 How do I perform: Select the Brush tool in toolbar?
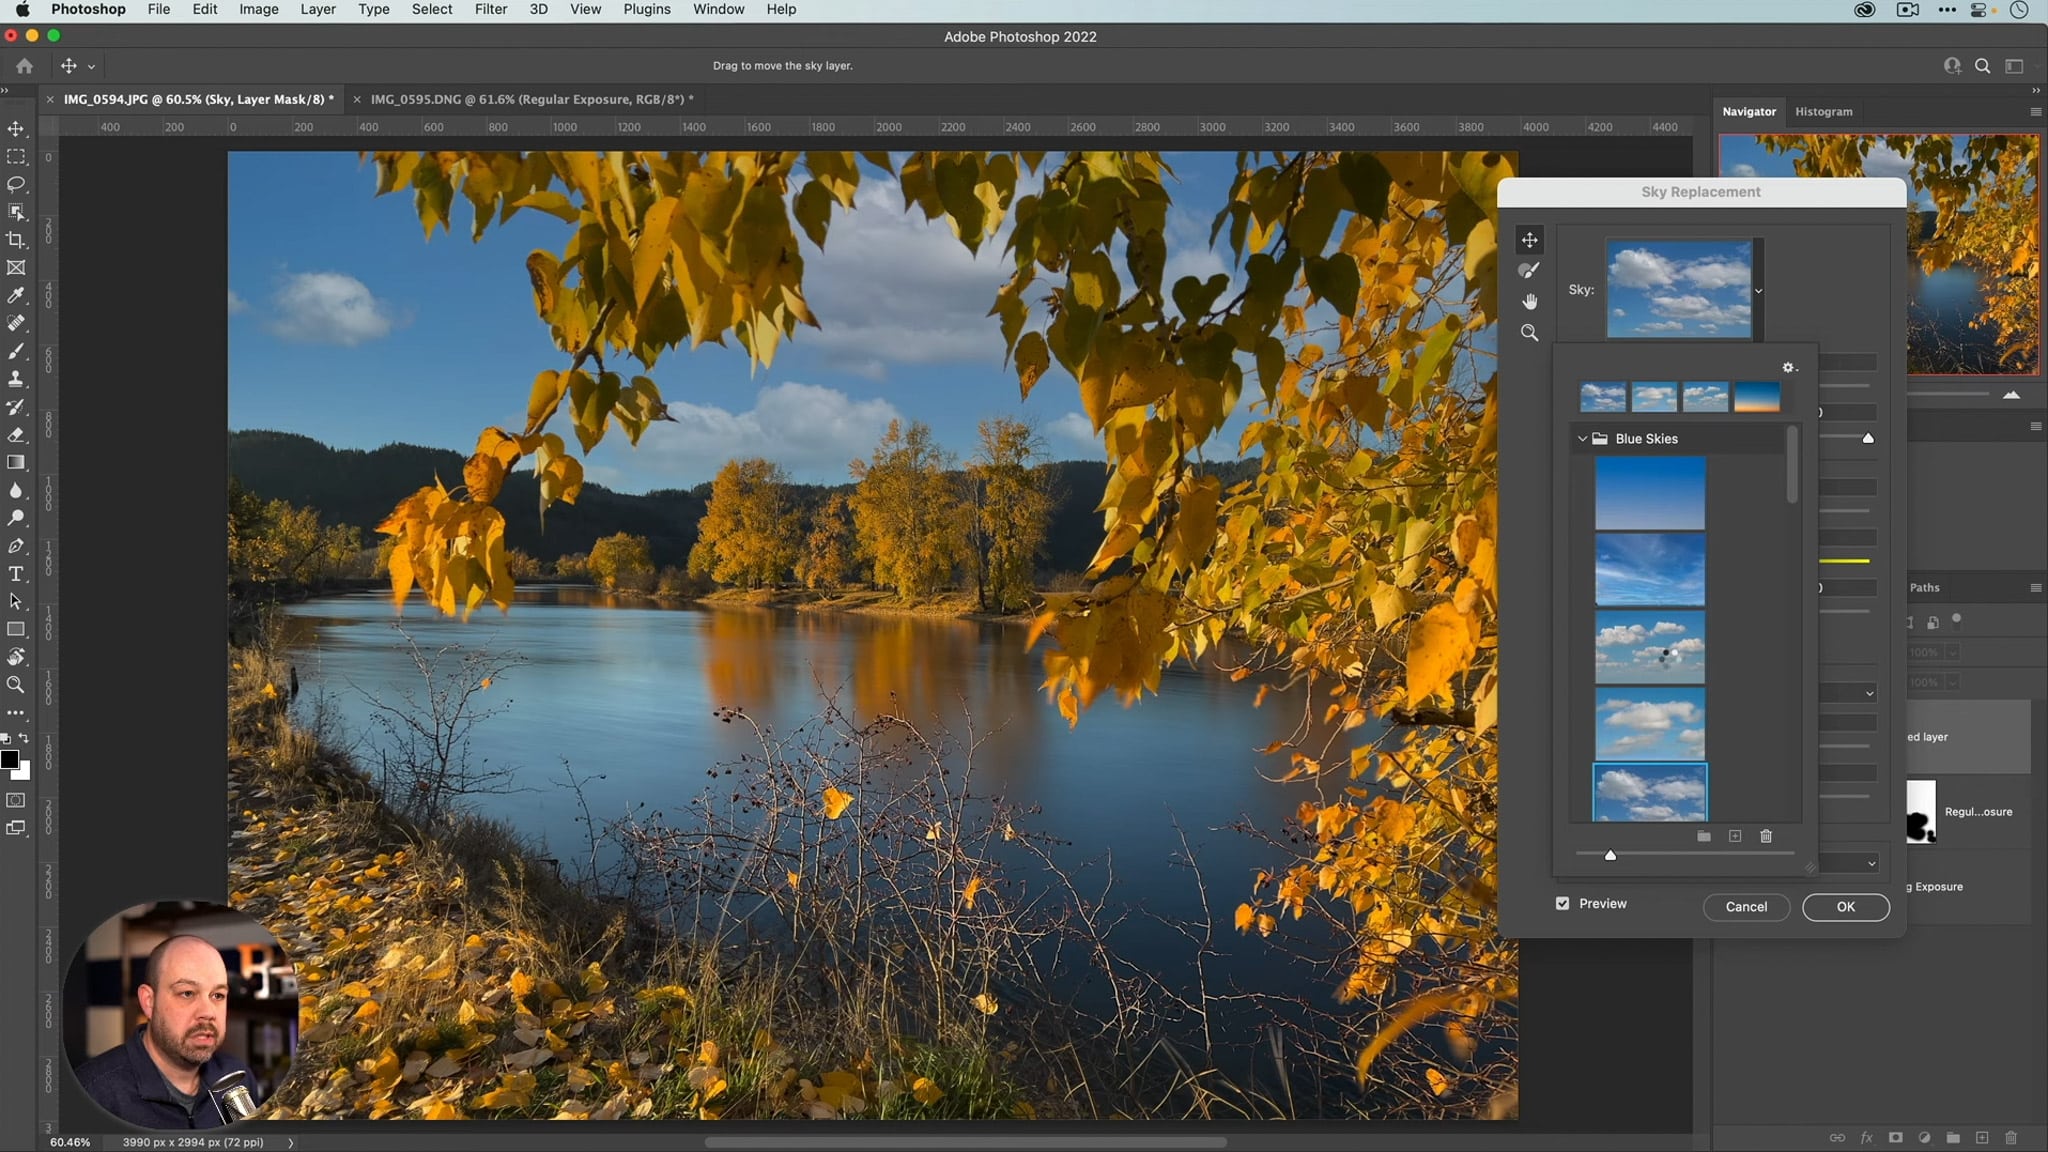[17, 352]
